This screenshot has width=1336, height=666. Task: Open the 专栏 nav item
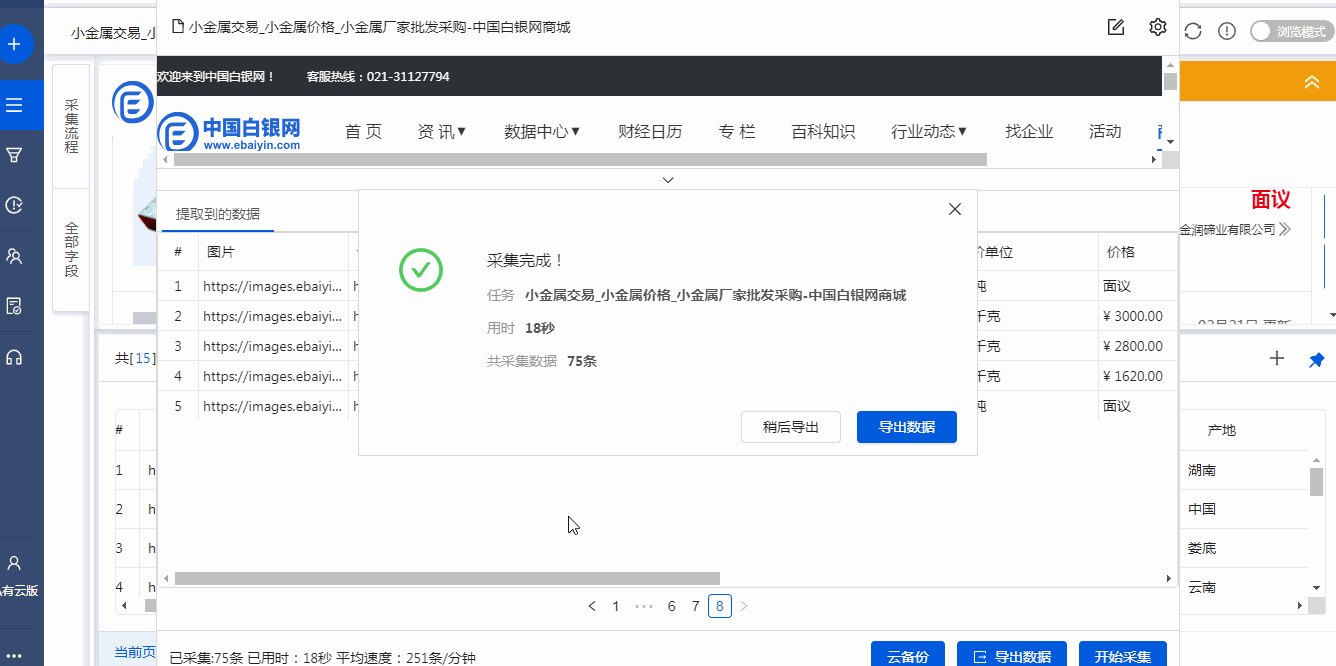tap(737, 131)
